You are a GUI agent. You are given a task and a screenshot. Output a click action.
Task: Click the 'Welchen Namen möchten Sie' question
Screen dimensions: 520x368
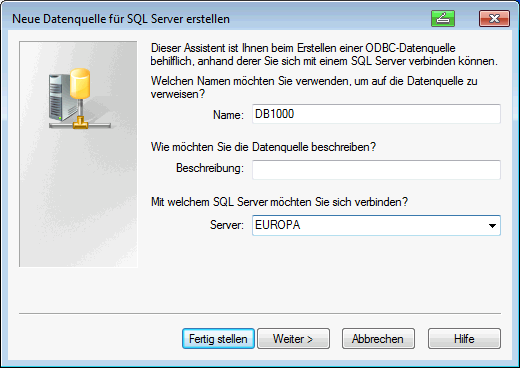tap(314, 87)
